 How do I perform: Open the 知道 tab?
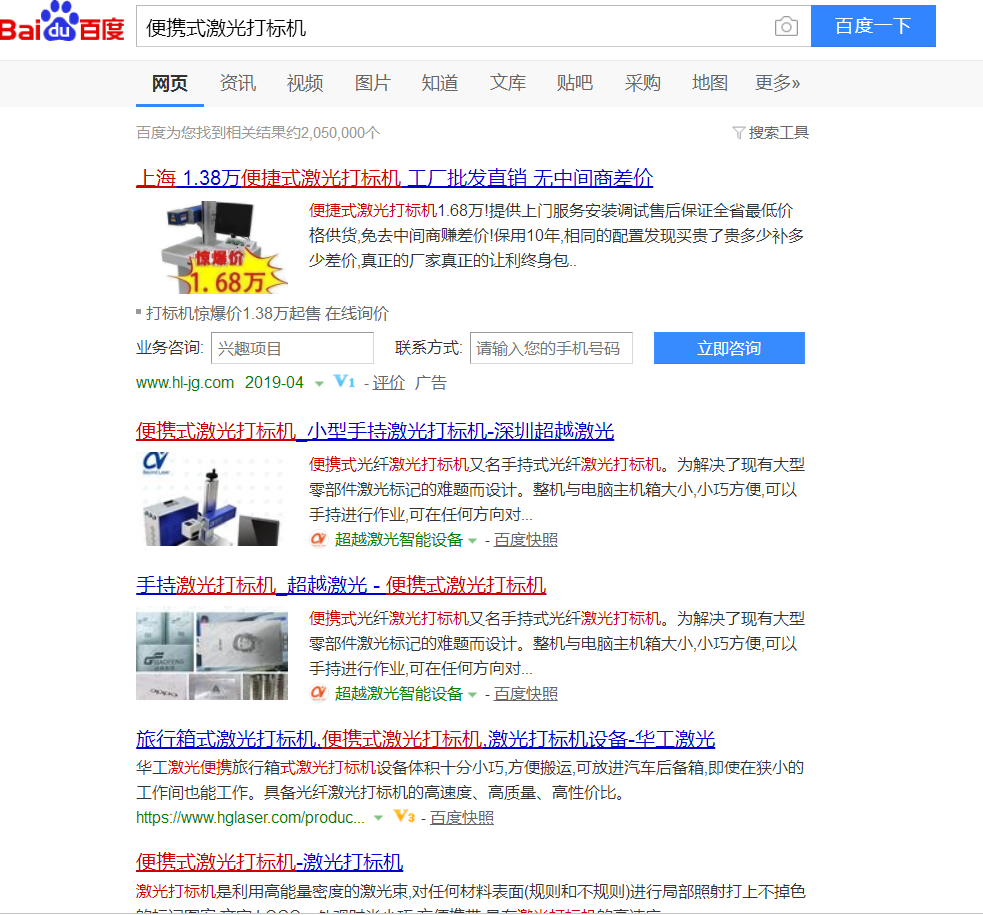point(439,83)
